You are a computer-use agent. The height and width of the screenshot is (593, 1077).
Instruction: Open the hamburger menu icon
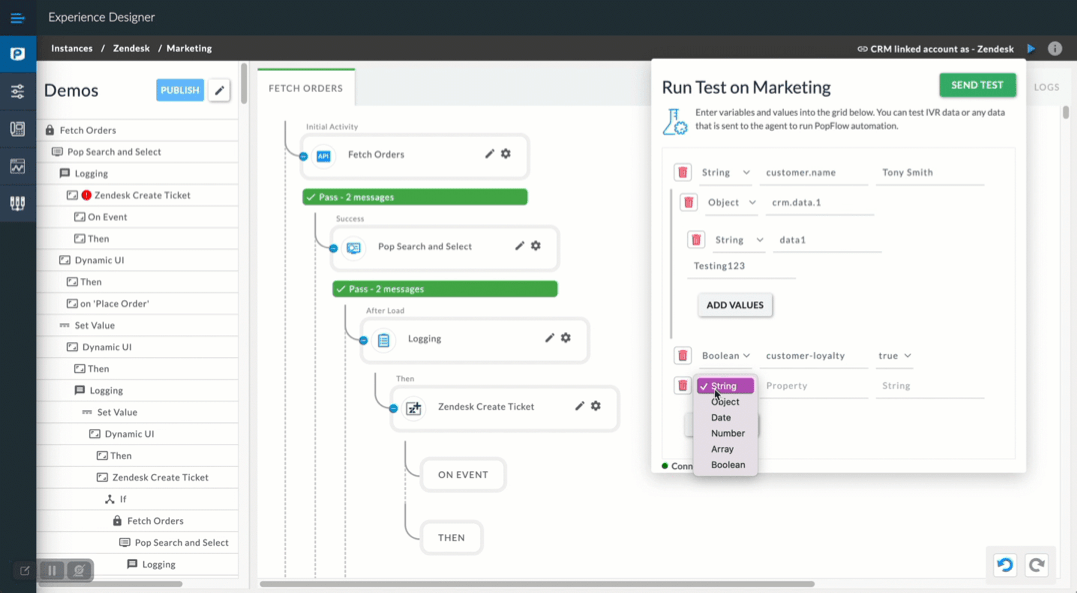(x=17, y=18)
